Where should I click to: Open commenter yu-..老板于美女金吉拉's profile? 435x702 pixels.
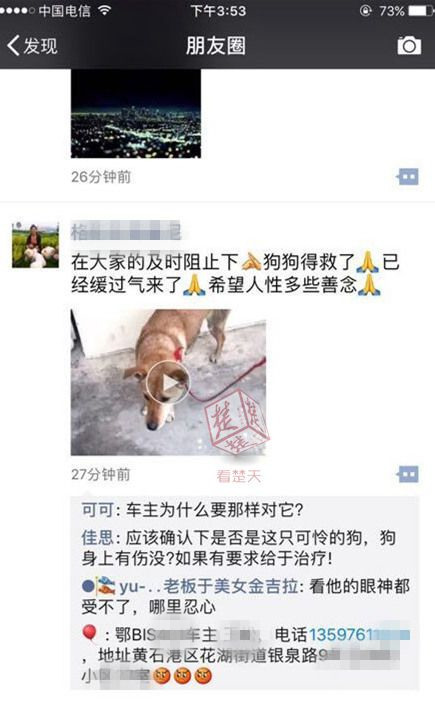190,586
